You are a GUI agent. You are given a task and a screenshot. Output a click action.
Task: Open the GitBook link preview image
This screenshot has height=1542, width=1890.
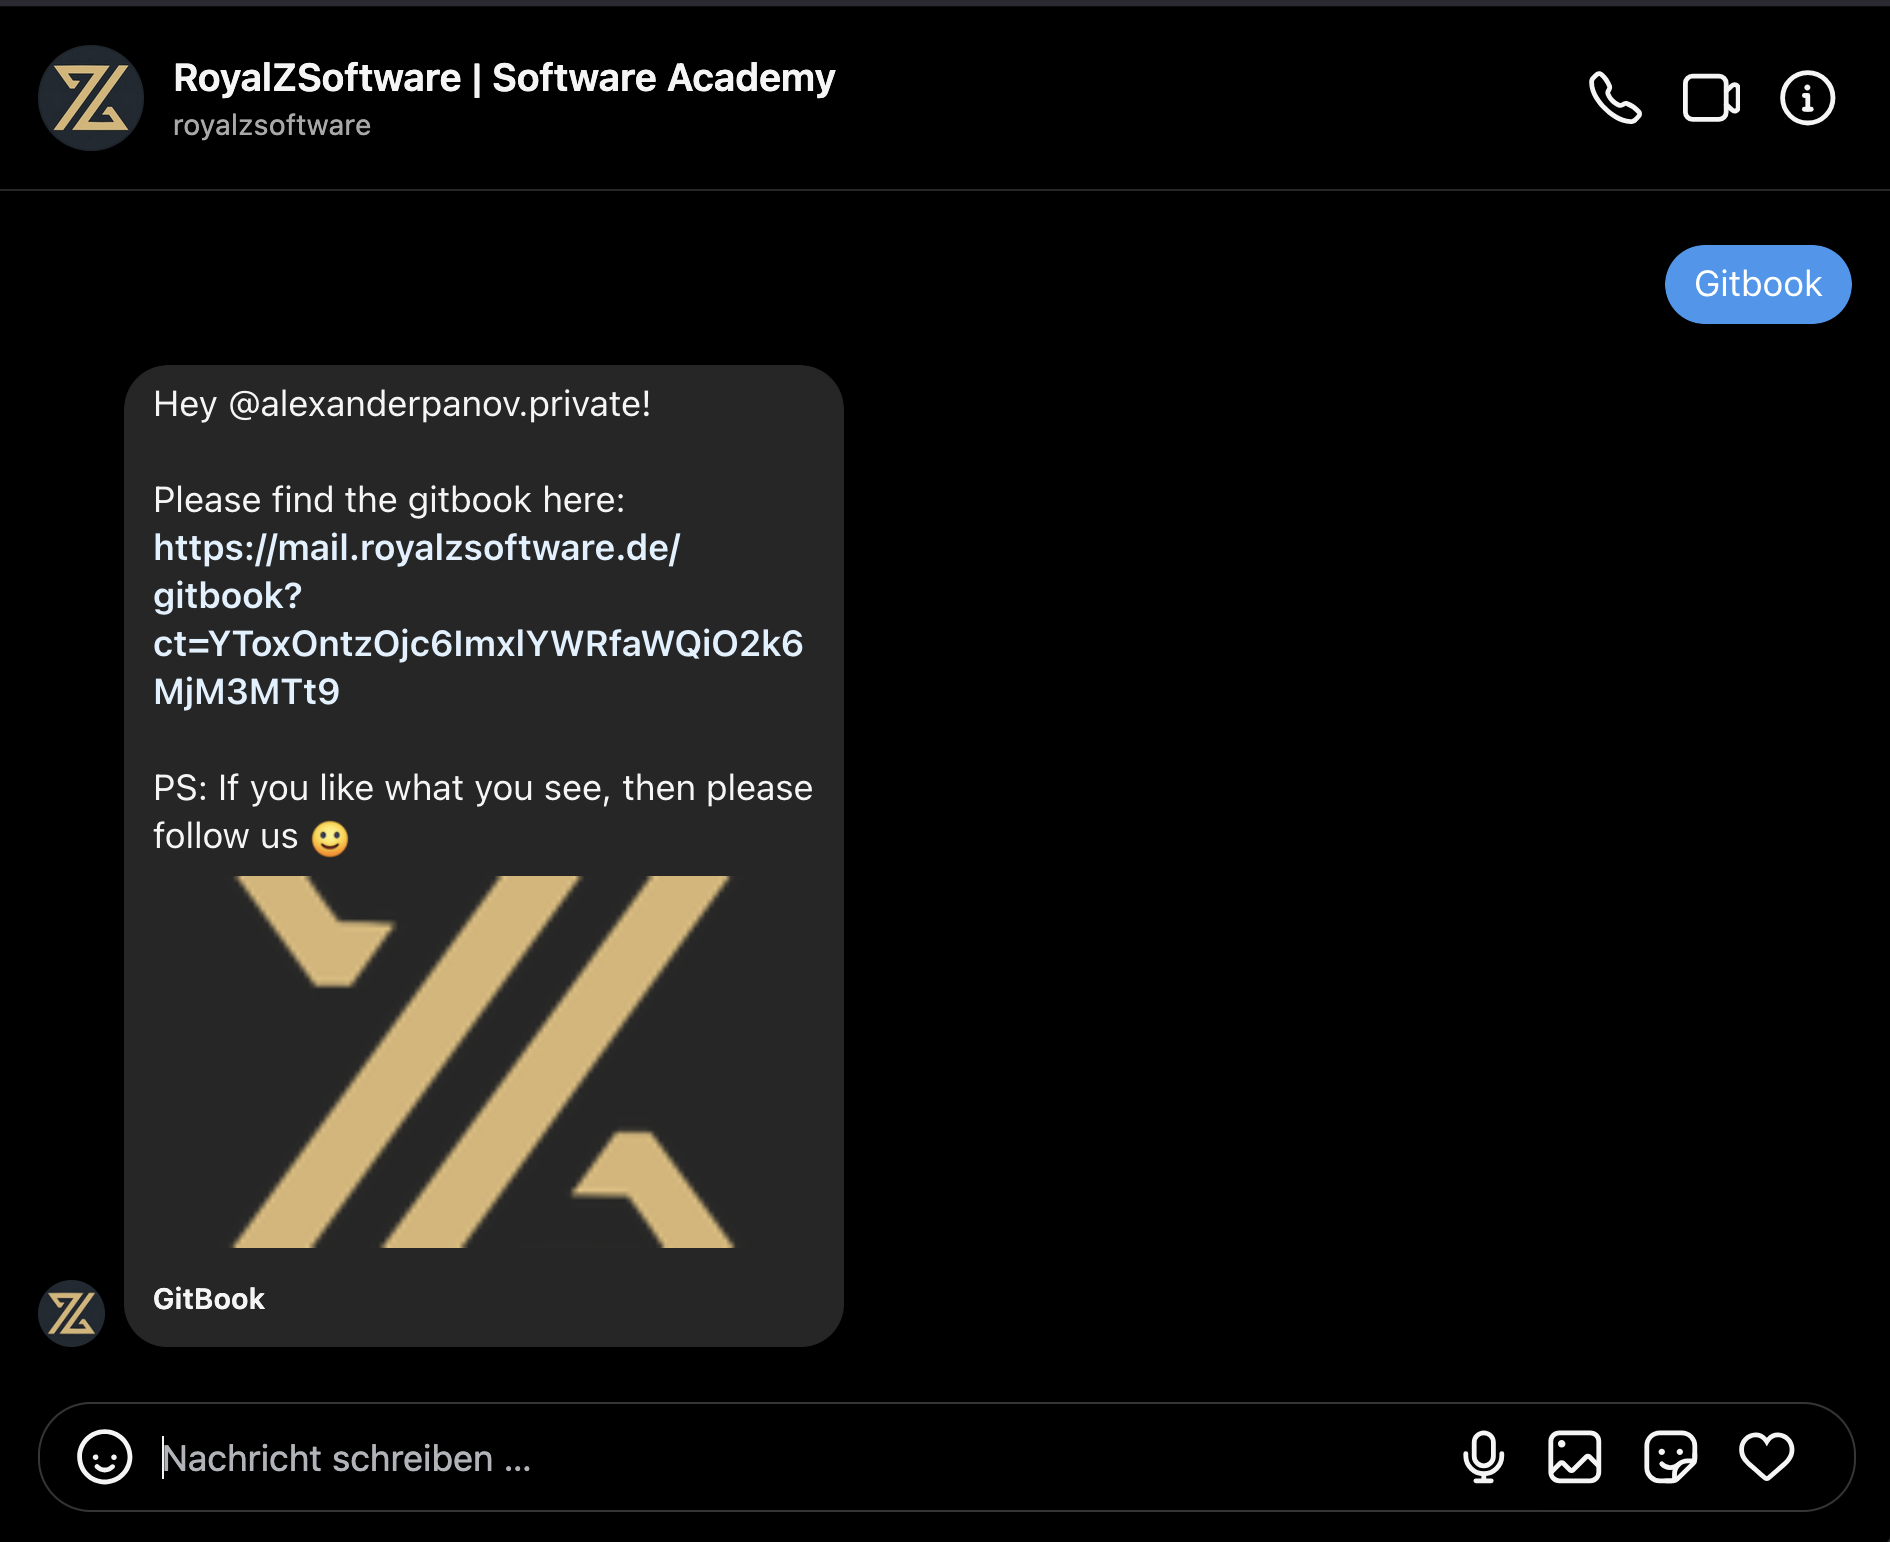coord(484,1061)
